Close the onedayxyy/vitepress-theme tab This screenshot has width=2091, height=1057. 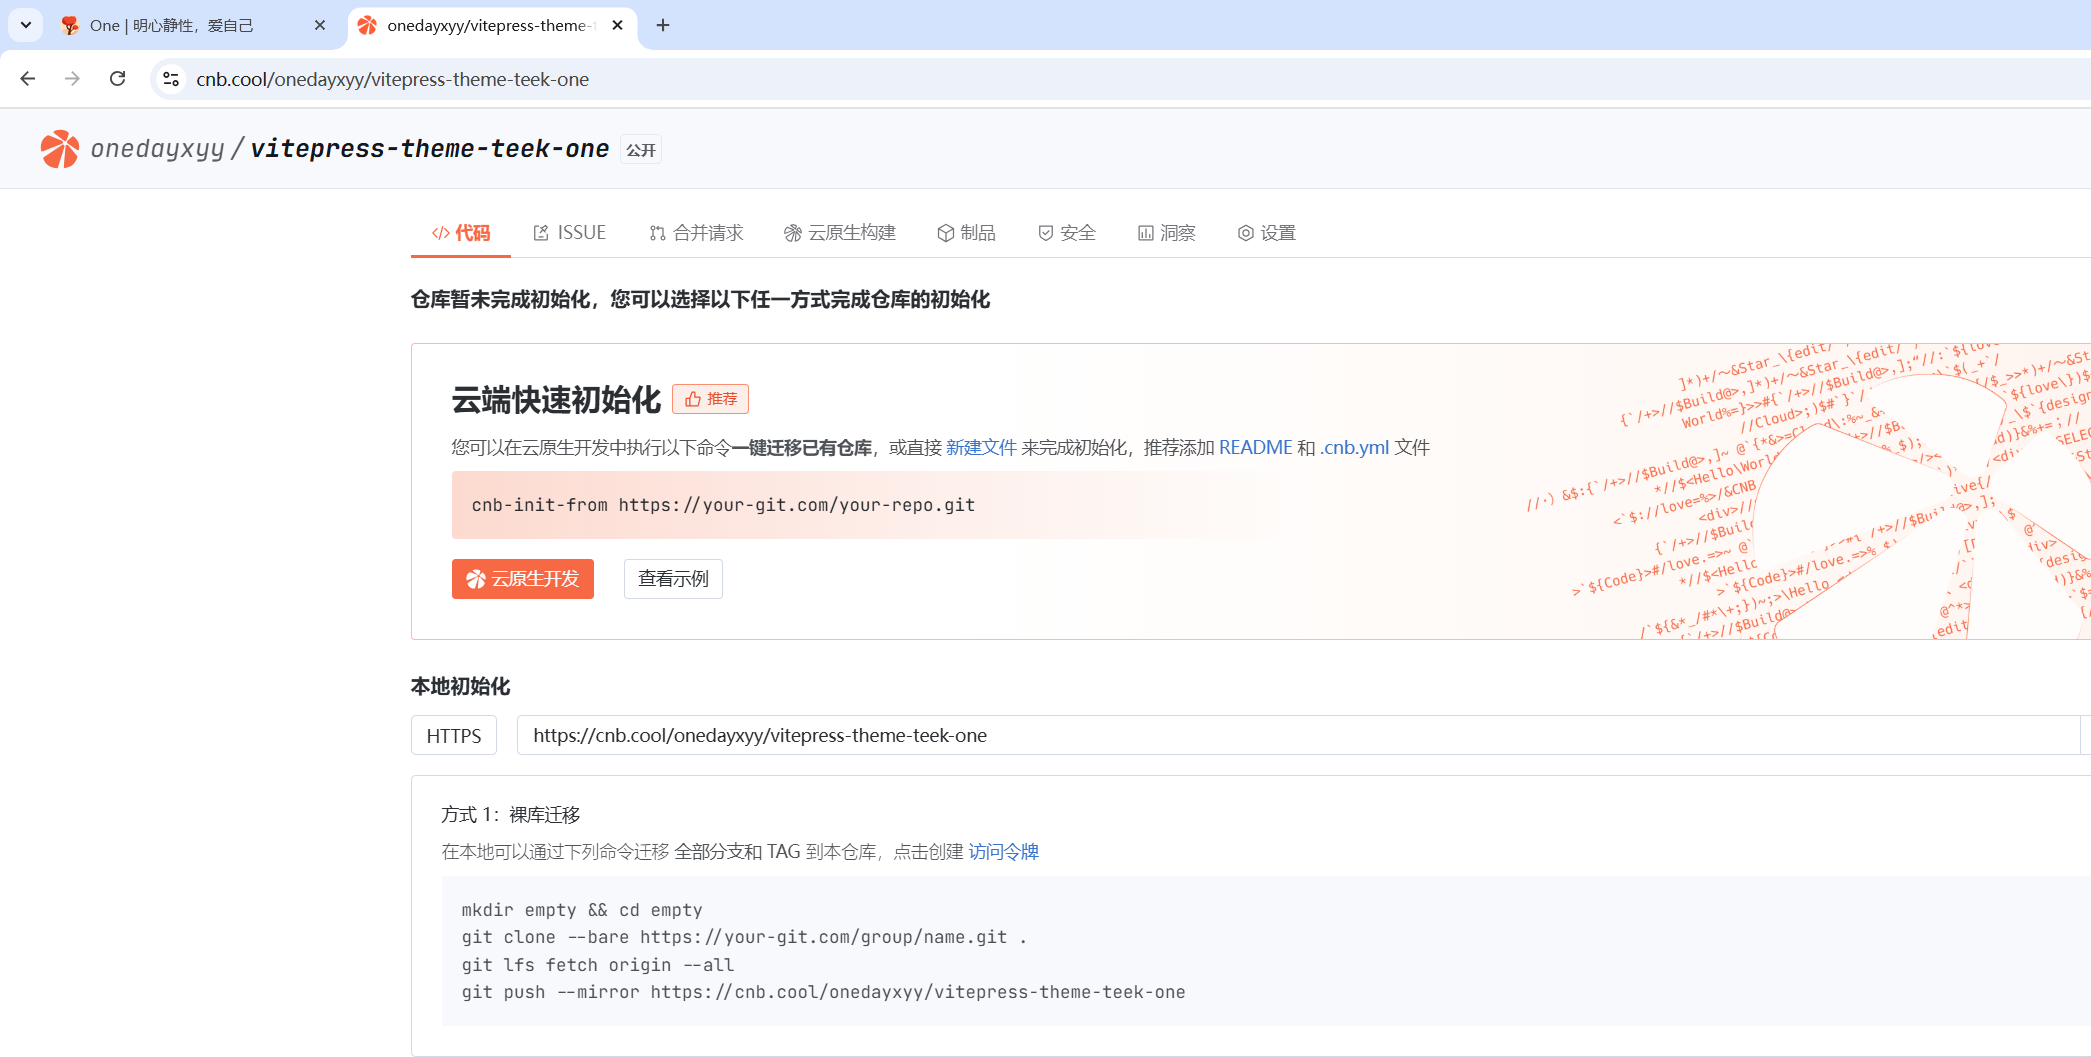617,25
